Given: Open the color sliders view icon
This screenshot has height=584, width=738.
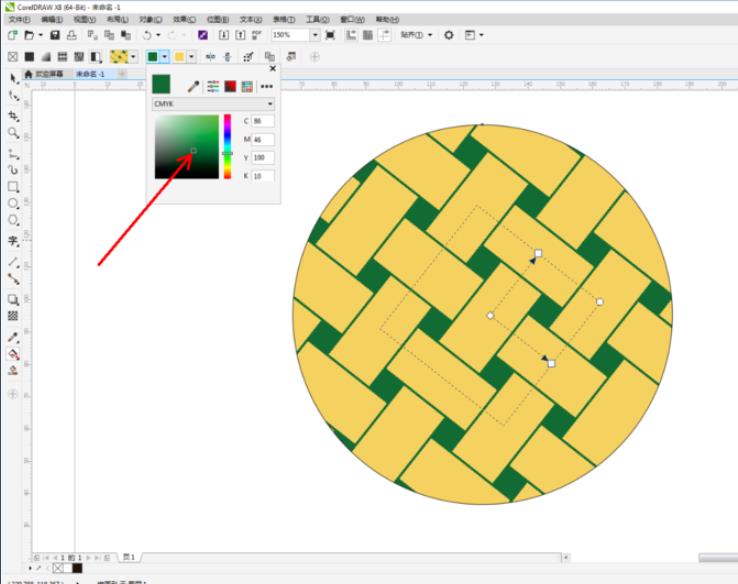Looking at the screenshot, I should click(x=212, y=87).
